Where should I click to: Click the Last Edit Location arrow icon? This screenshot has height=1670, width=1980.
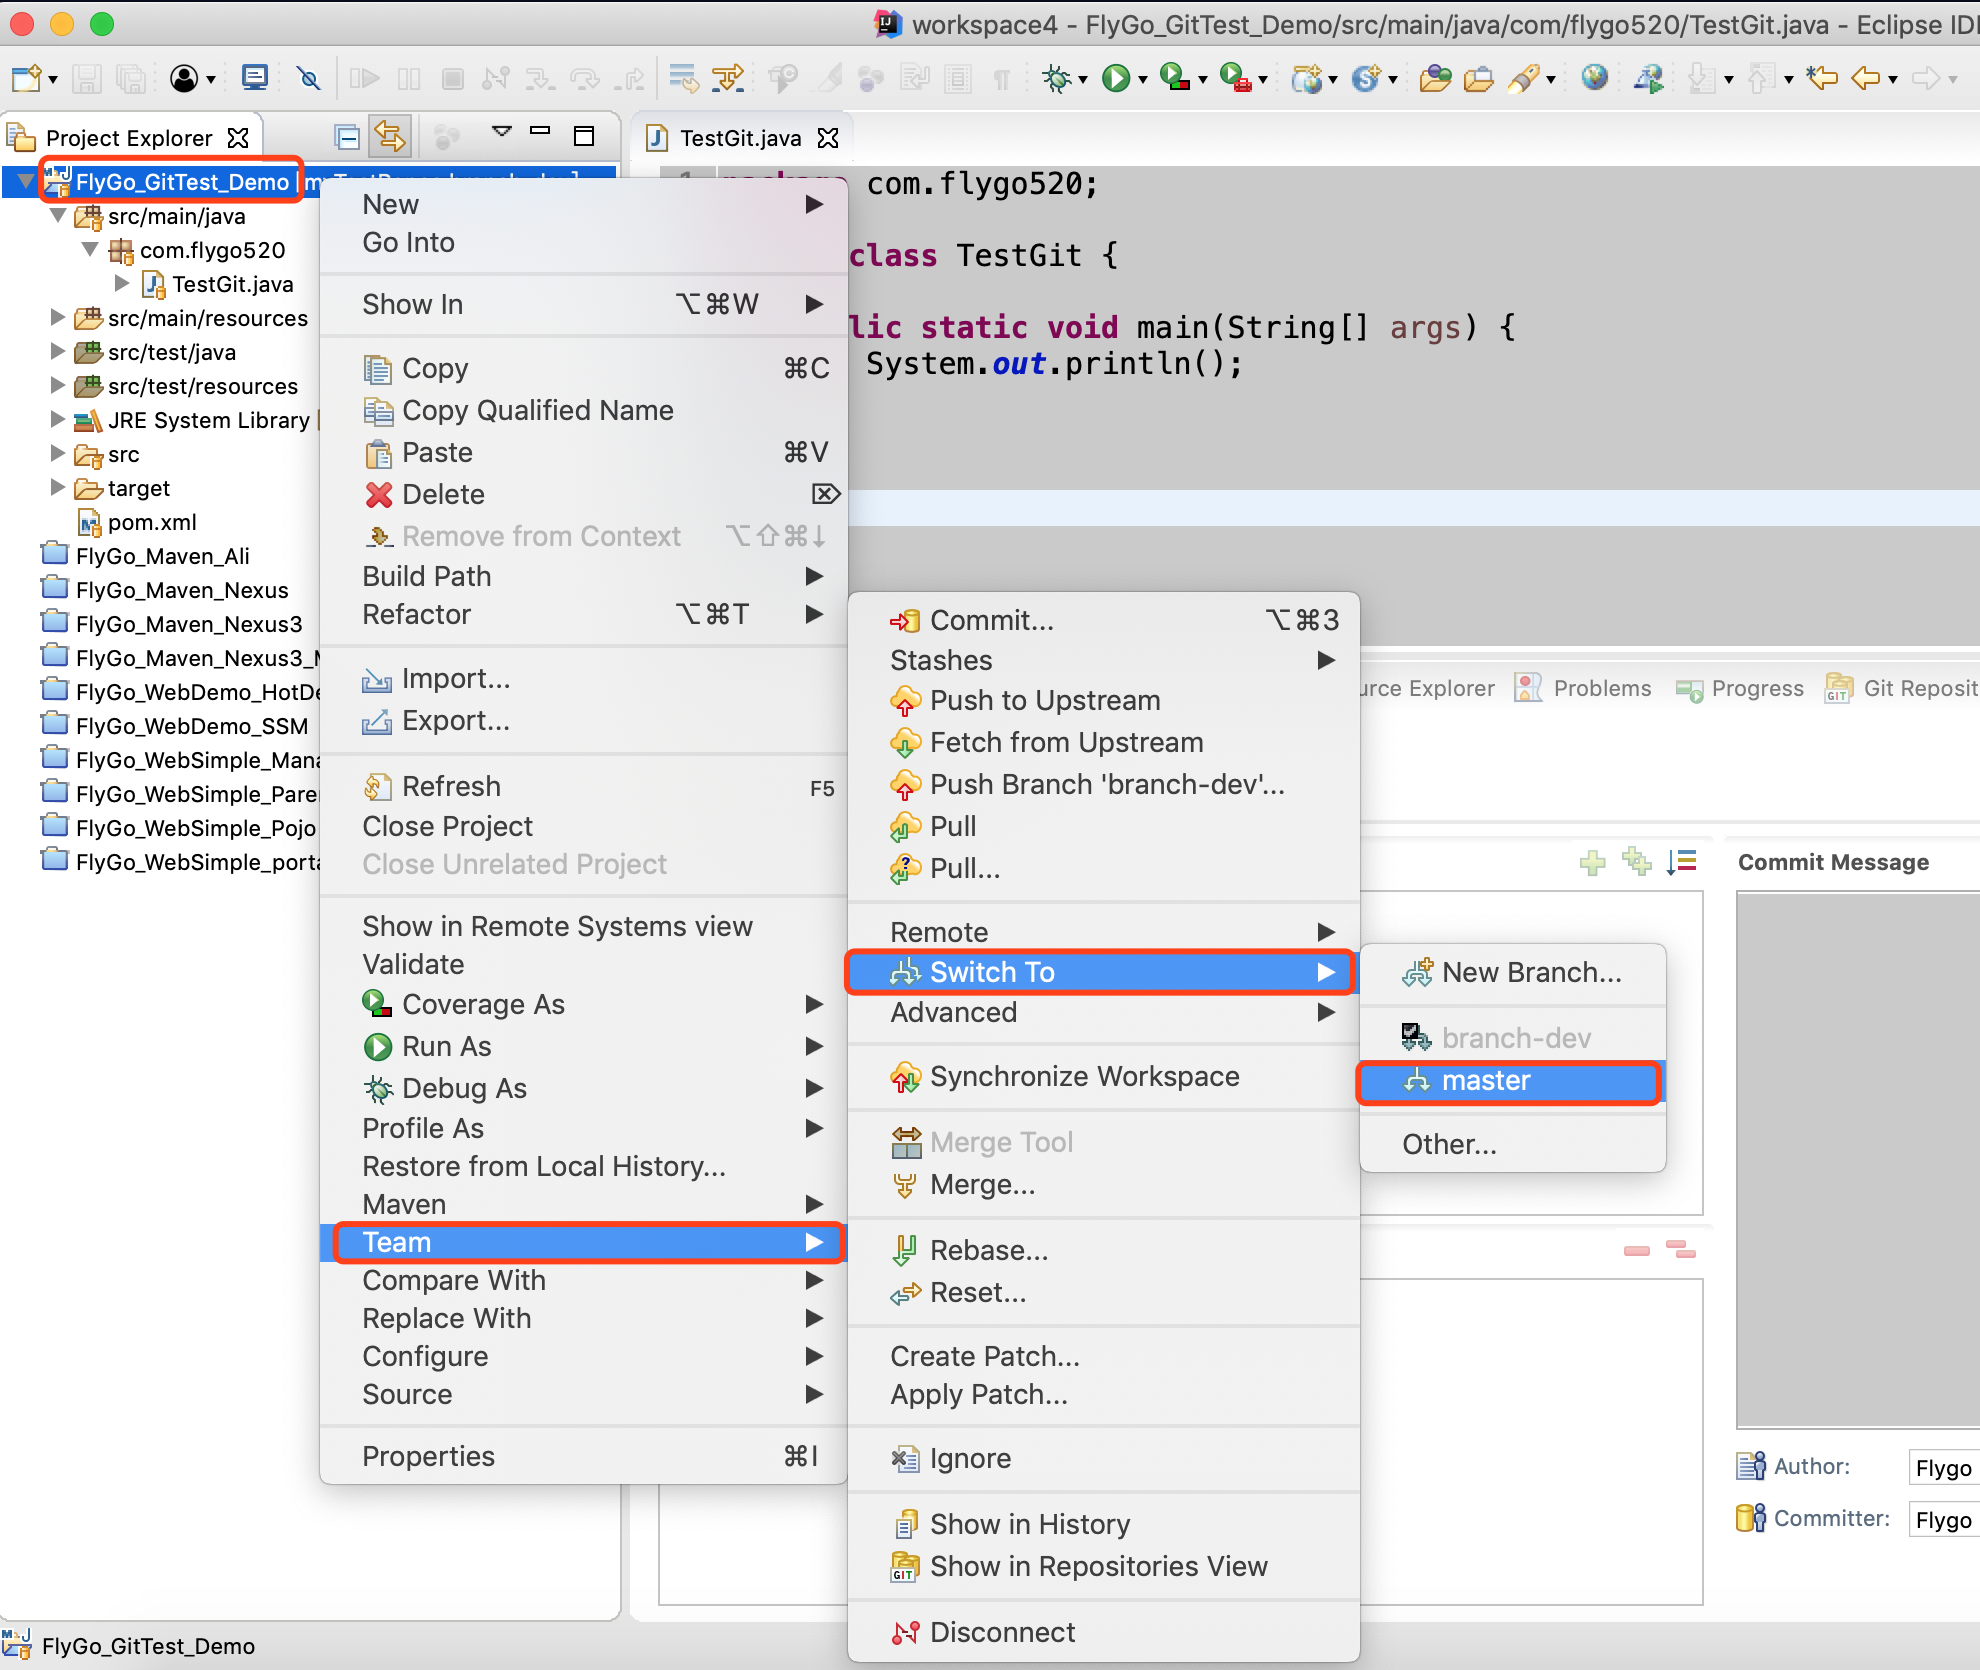click(1822, 78)
